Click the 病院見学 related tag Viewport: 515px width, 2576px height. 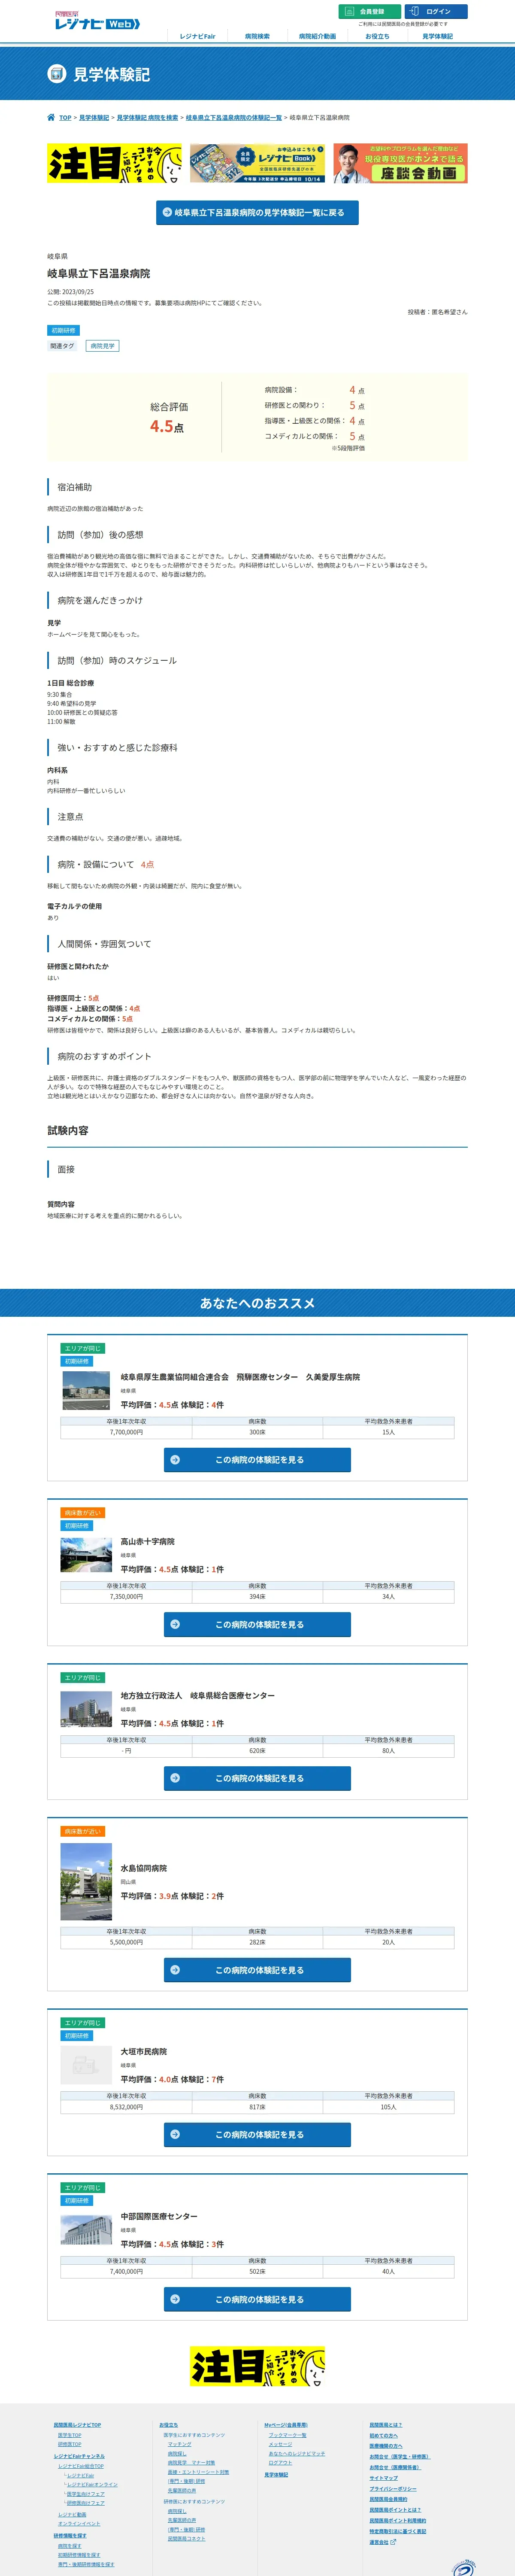click(102, 346)
